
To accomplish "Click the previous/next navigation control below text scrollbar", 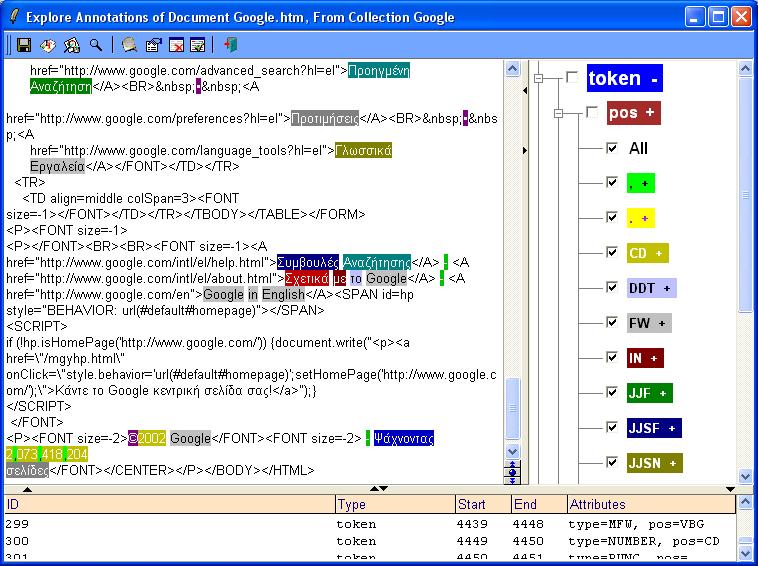I will 512,472.
